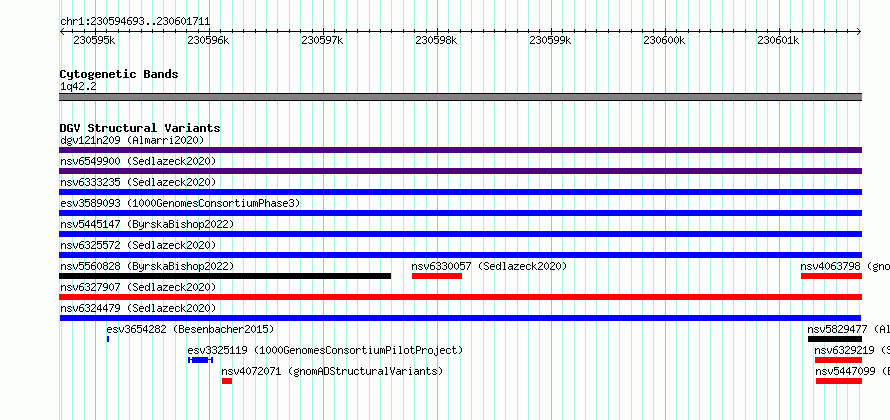Viewport: 890px width, 420px height.
Task: Select the blue bar under esv3589093
Action: point(461,213)
